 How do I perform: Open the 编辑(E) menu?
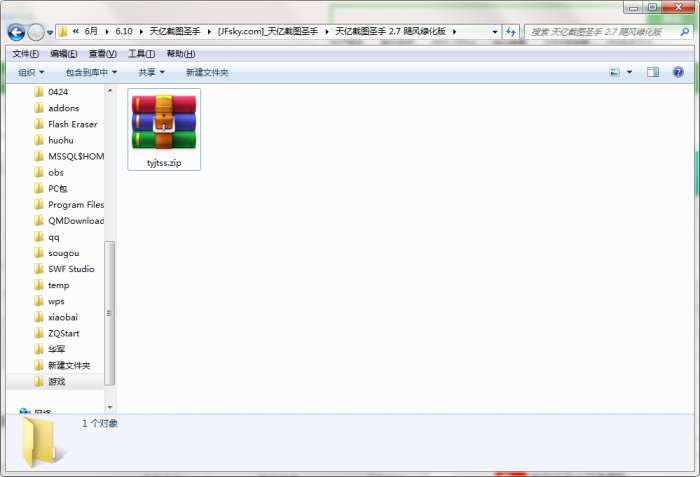coord(64,54)
